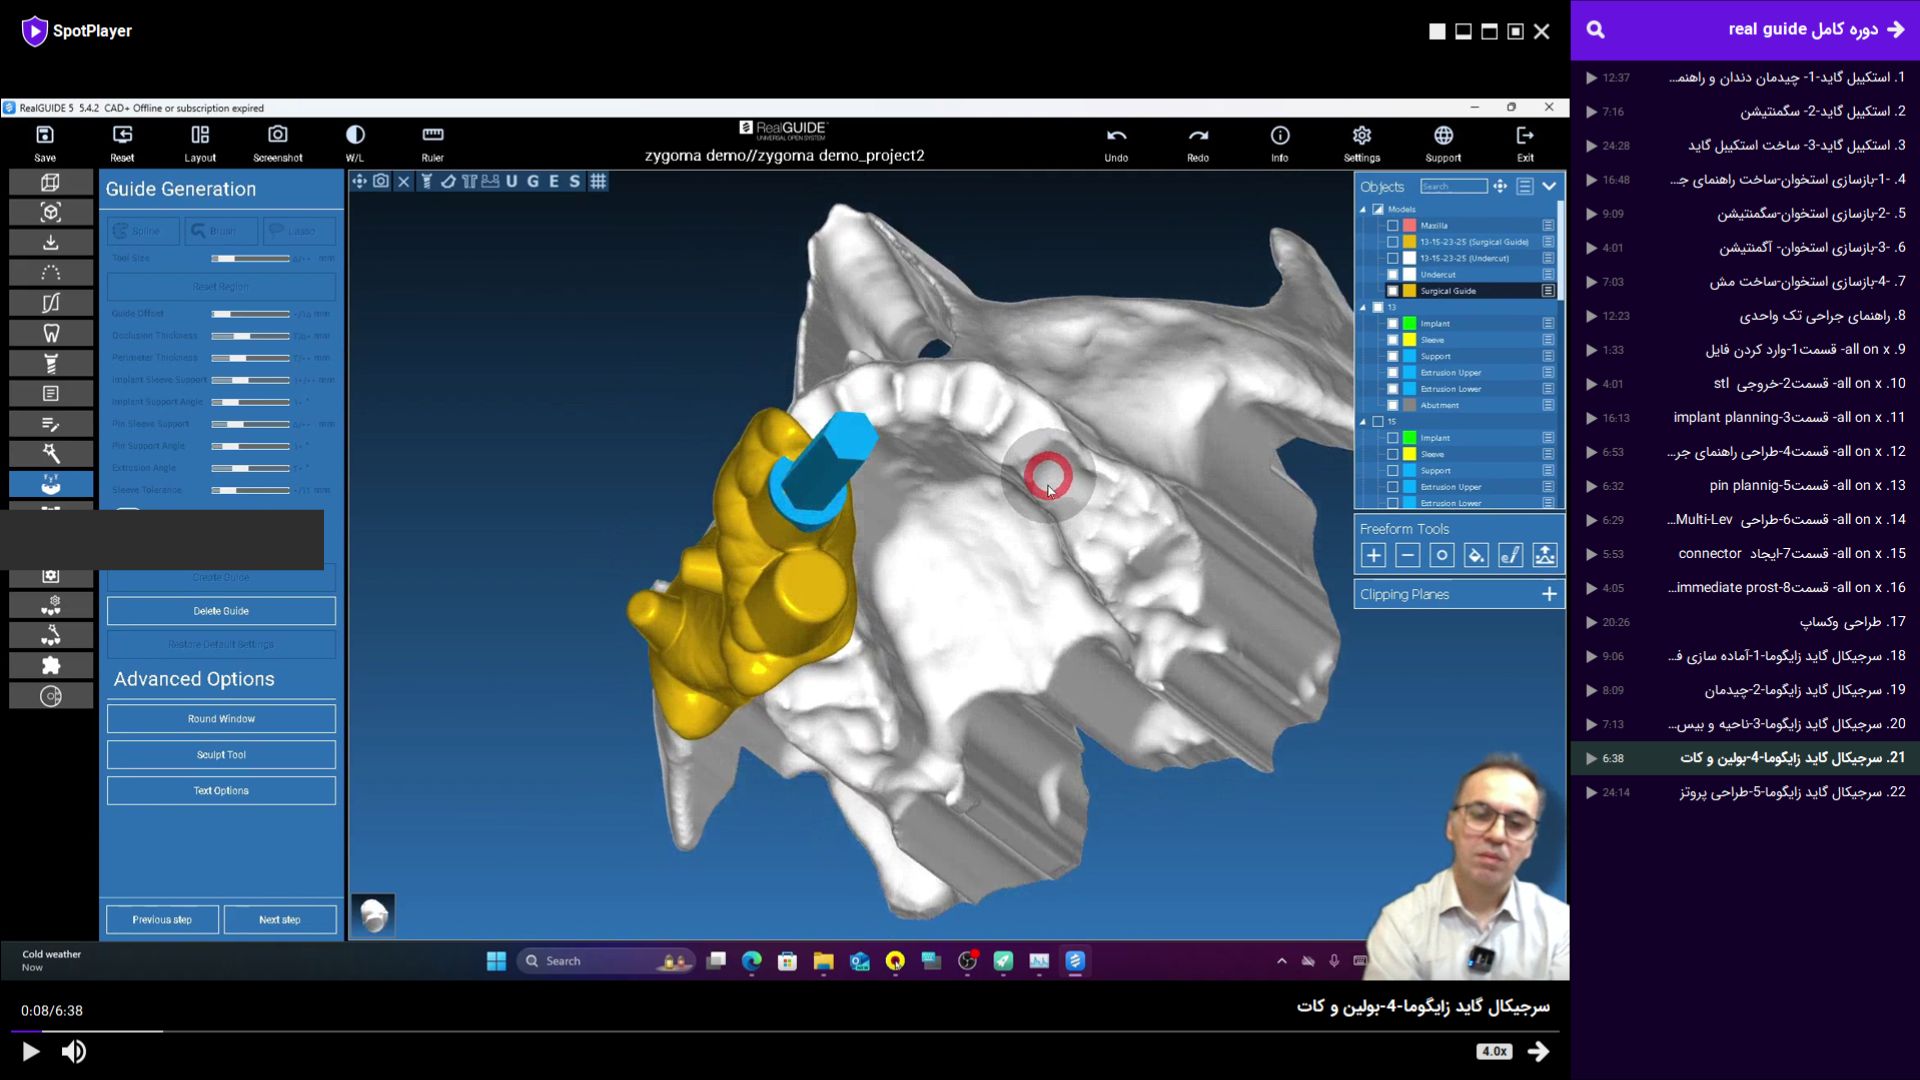Toggle group 13 Sleeve checkbox
This screenshot has width=1920, height=1080.
(1392, 340)
